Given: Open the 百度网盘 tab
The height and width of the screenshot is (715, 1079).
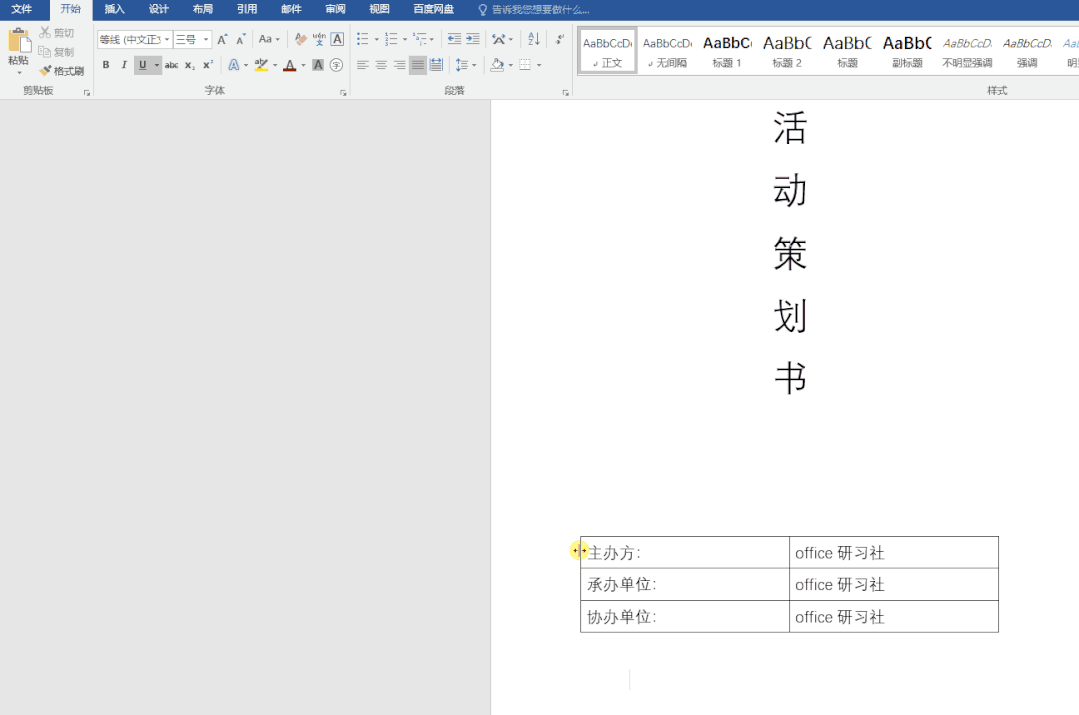Looking at the screenshot, I should click(x=434, y=10).
